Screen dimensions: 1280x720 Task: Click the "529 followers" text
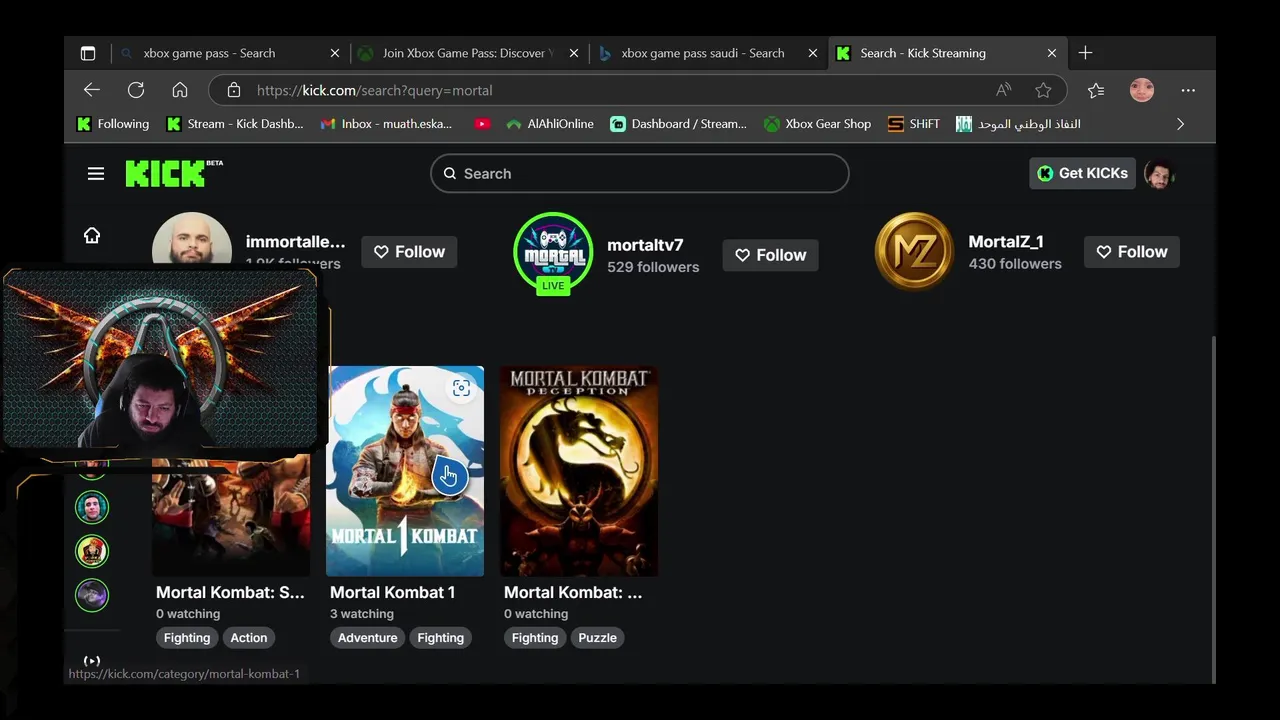[653, 267]
